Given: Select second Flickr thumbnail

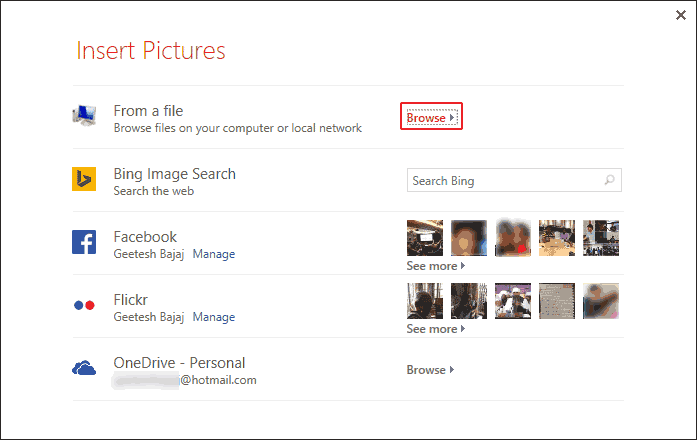Looking at the screenshot, I should [x=469, y=301].
